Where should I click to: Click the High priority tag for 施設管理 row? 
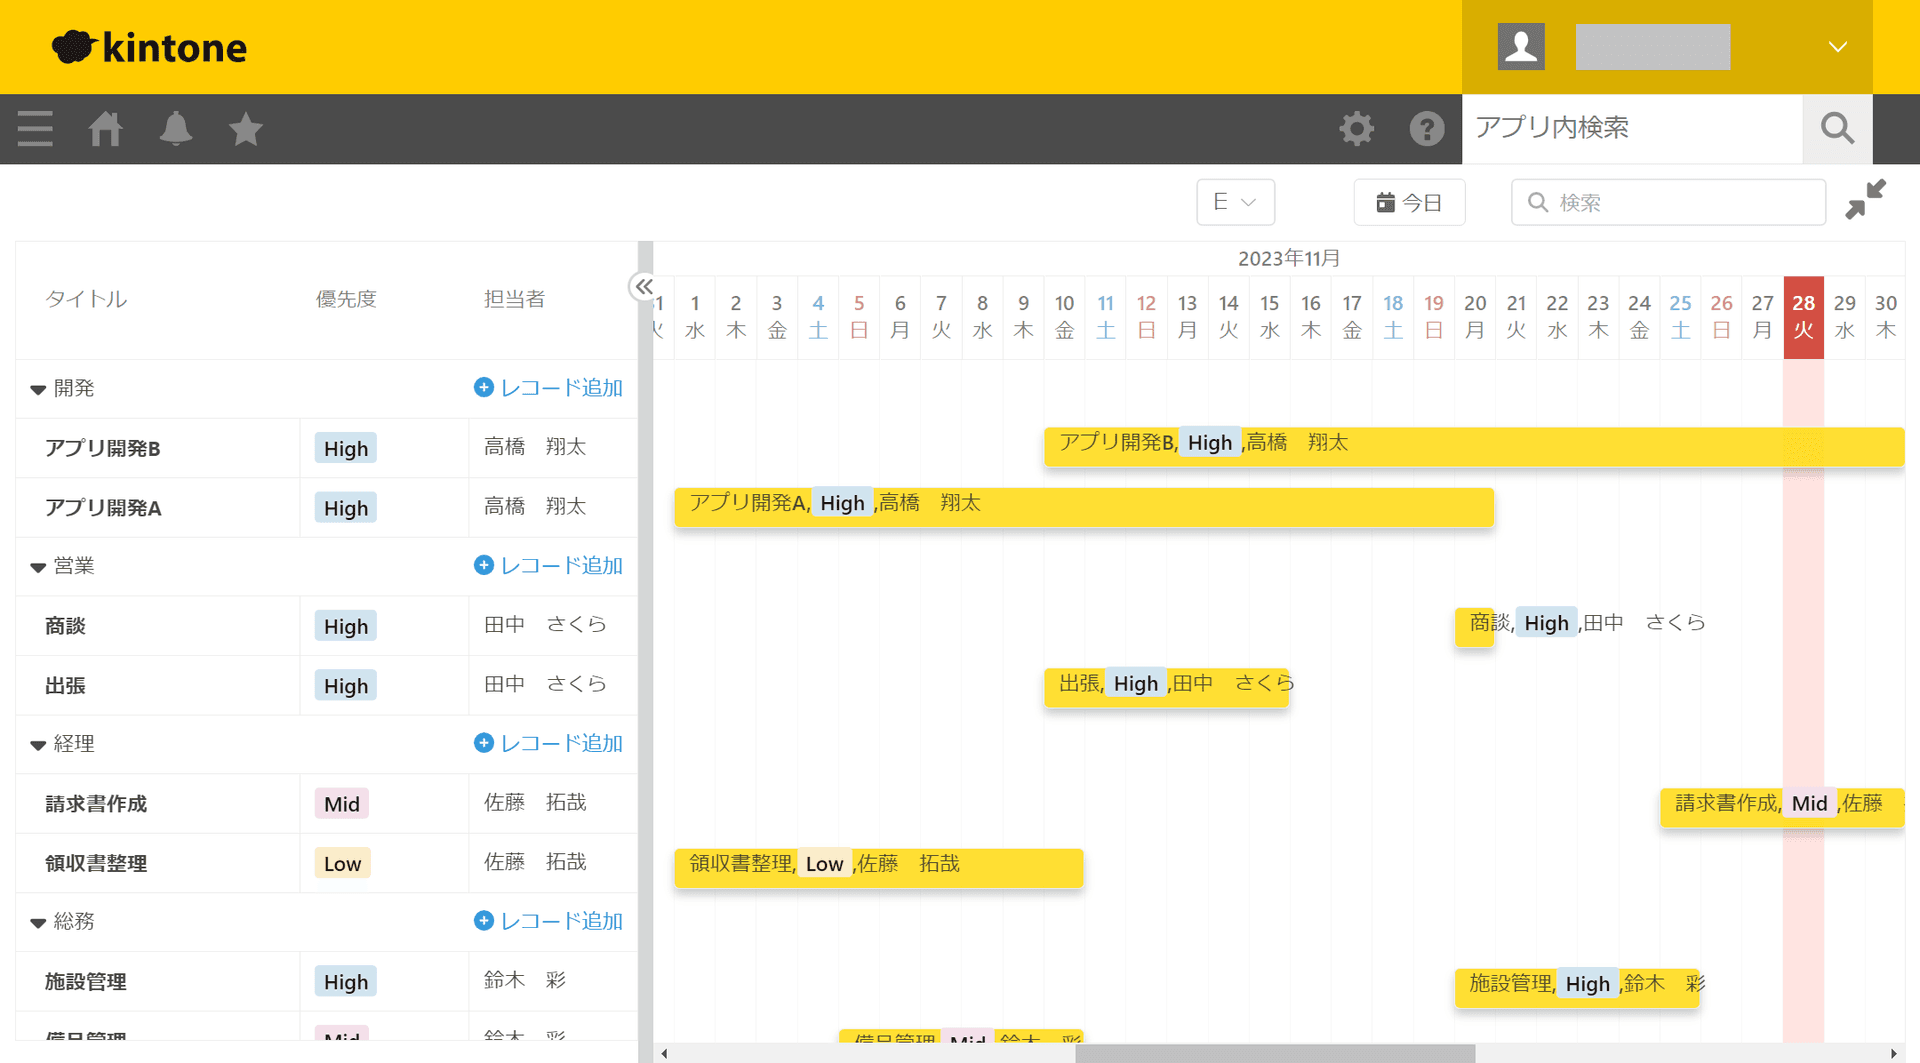click(x=346, y=982)
